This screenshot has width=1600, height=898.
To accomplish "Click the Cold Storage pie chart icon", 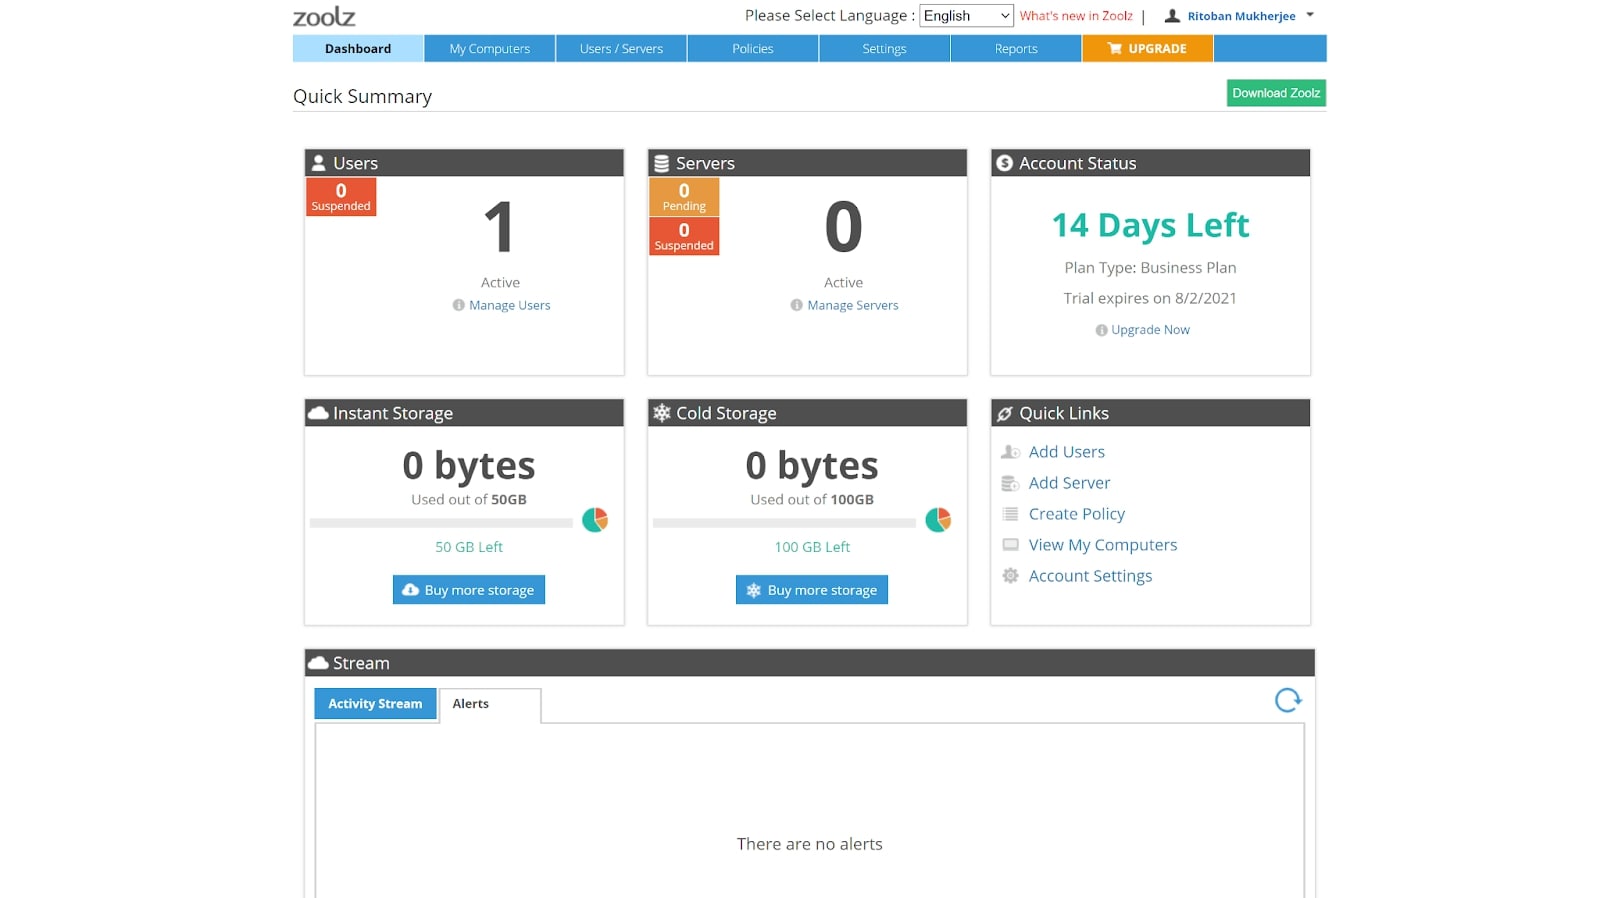I will (x=938, y=520).
